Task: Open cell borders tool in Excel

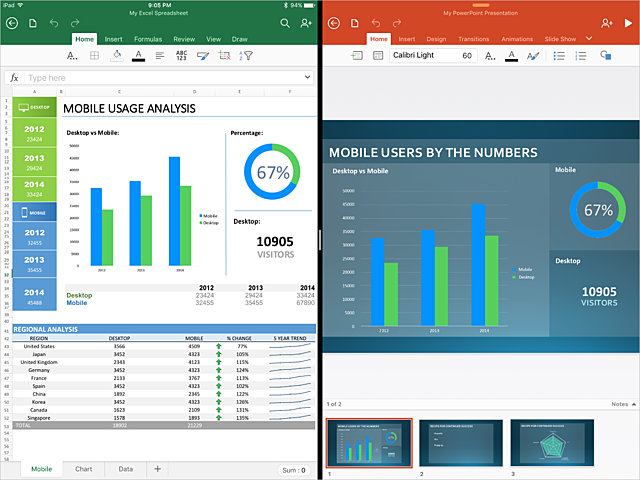Action: 94,56
